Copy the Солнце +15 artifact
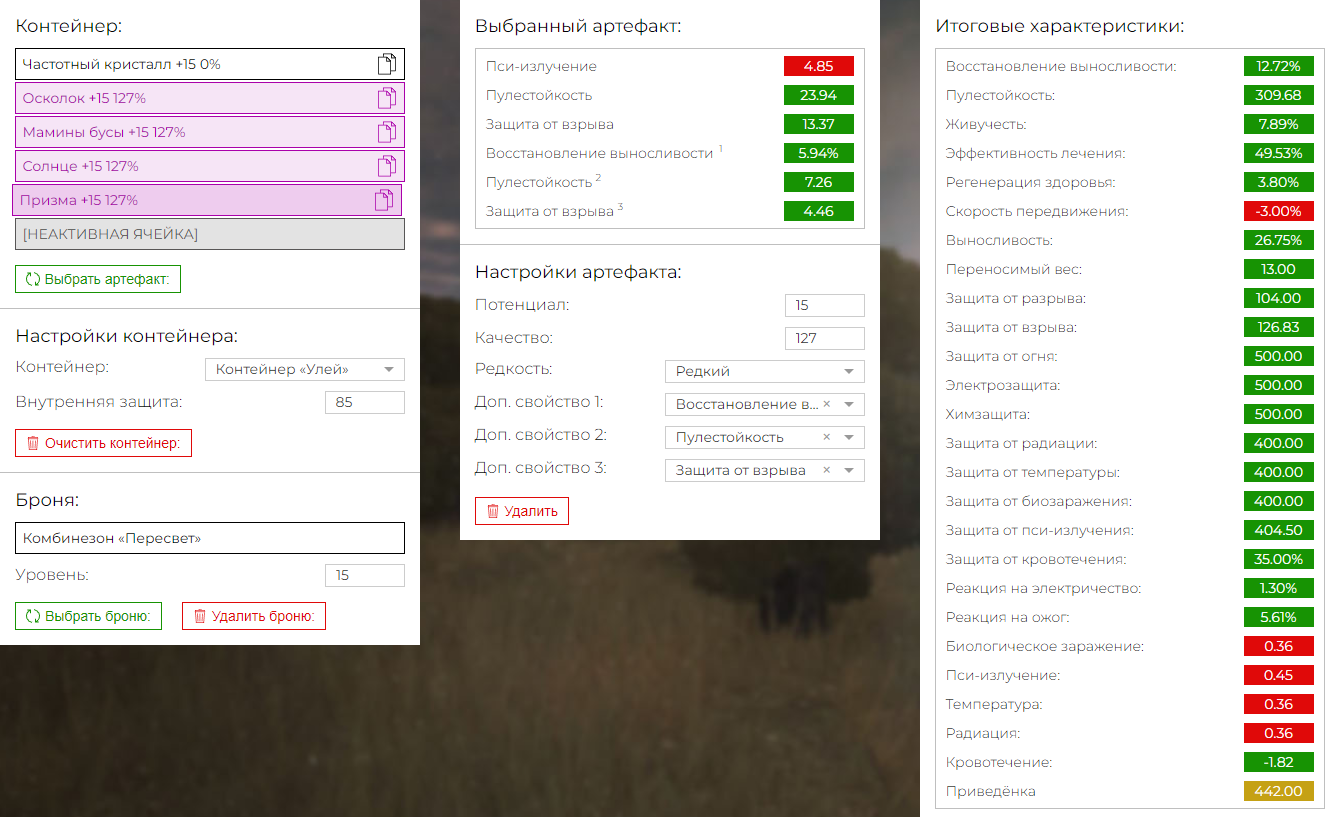This screenshot has width=1337, height=817. click(386, 167)
